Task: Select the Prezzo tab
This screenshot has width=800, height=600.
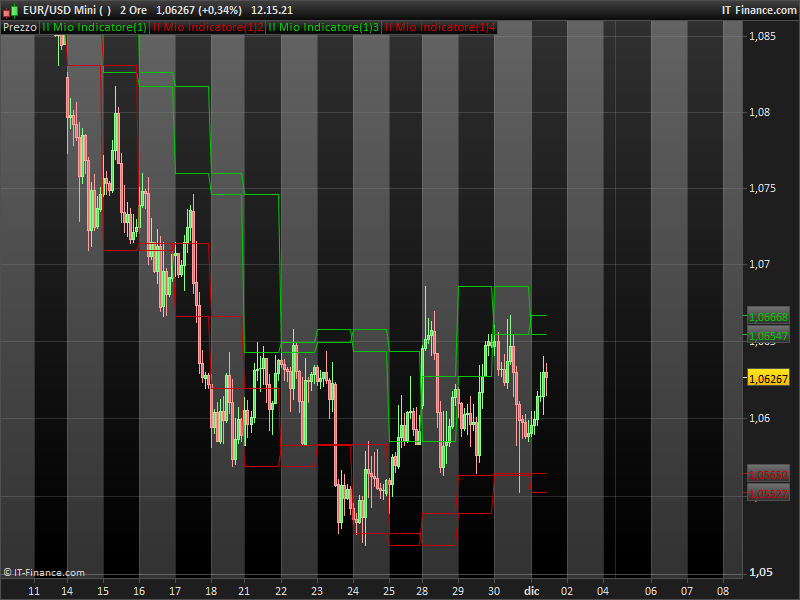Action: (20, 27)
